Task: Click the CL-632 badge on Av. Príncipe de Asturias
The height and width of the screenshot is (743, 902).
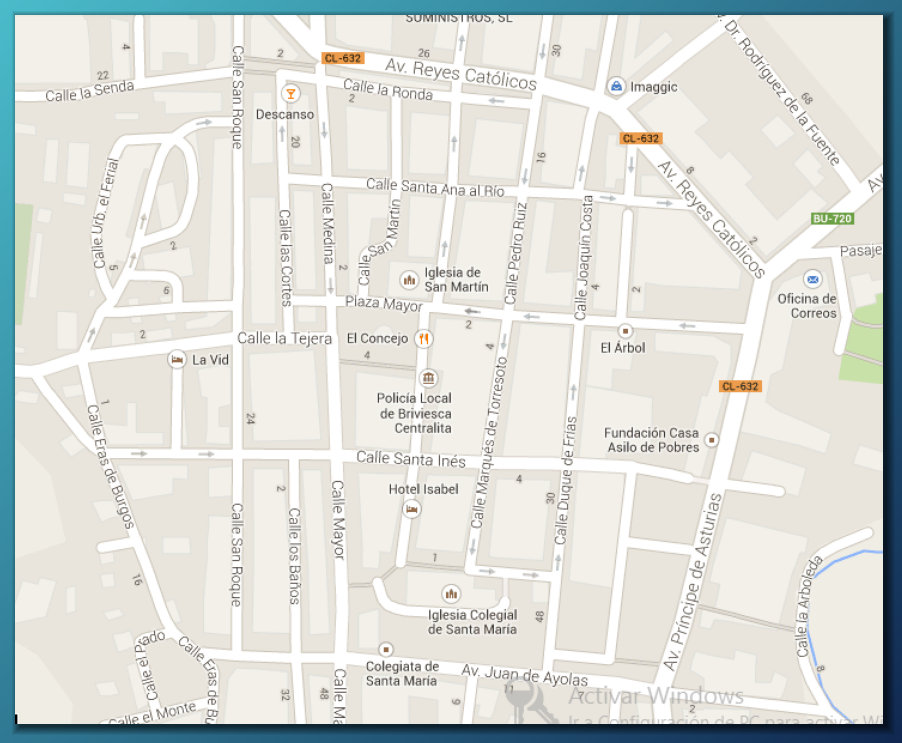Action: (740, 386)
